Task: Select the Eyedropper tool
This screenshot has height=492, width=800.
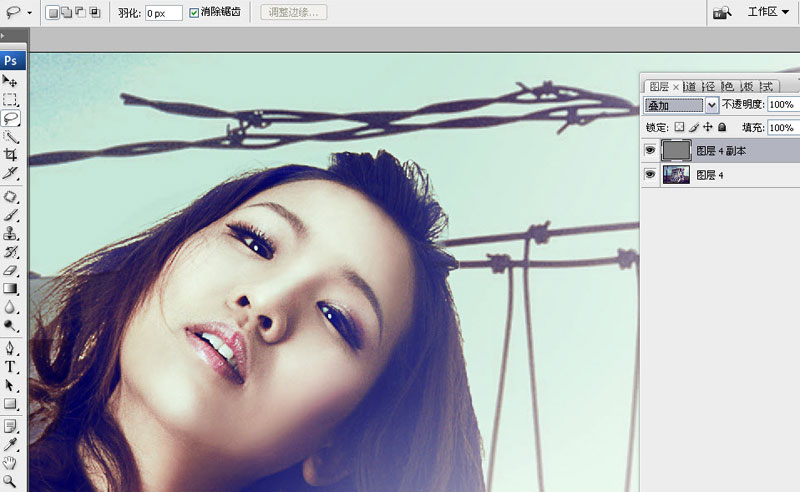Action: click(10, 445)
